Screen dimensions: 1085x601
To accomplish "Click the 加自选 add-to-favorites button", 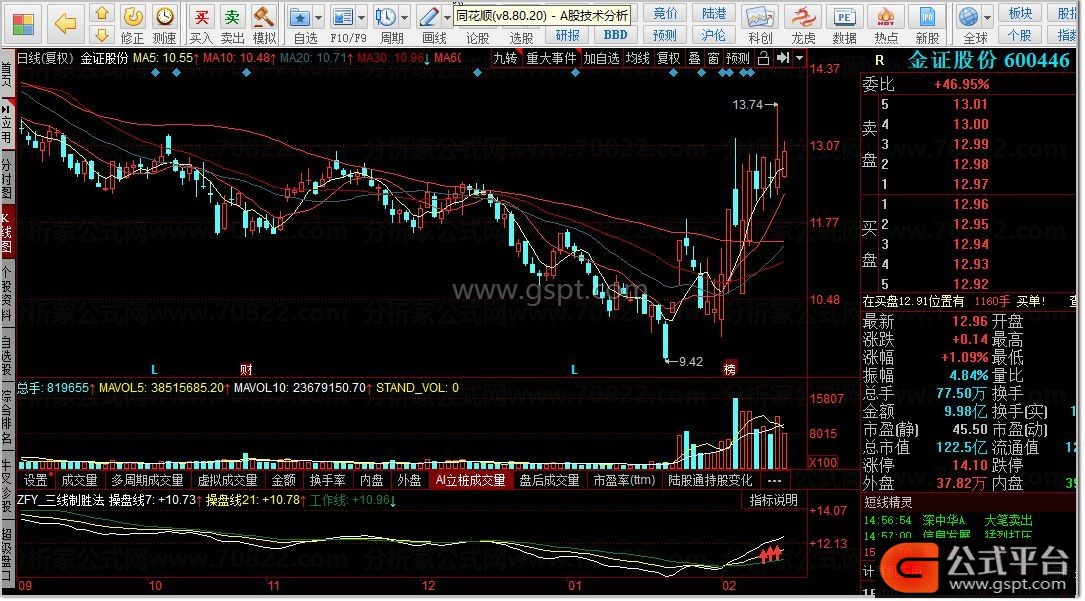I will (x=601, y=58).
